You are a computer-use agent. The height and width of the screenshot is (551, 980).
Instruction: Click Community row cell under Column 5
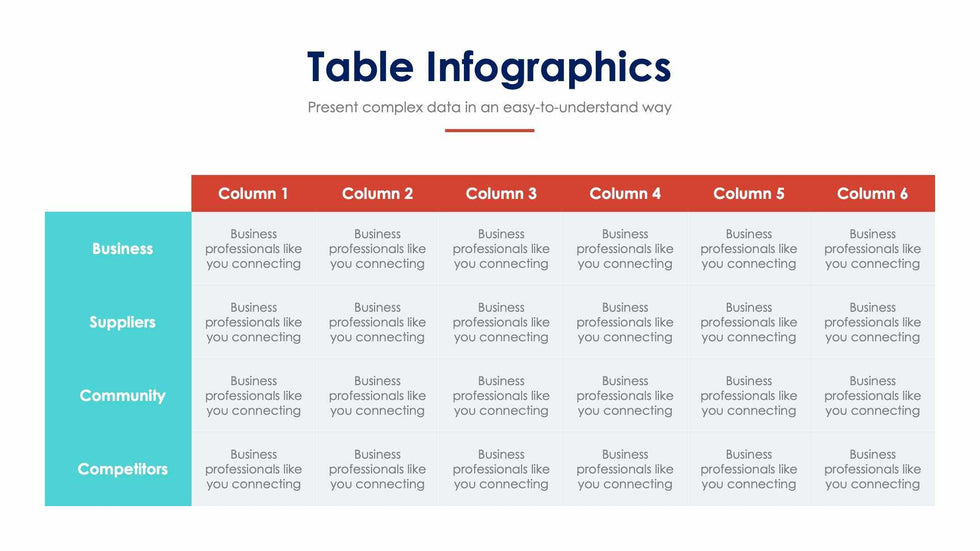tap(749, 396)
